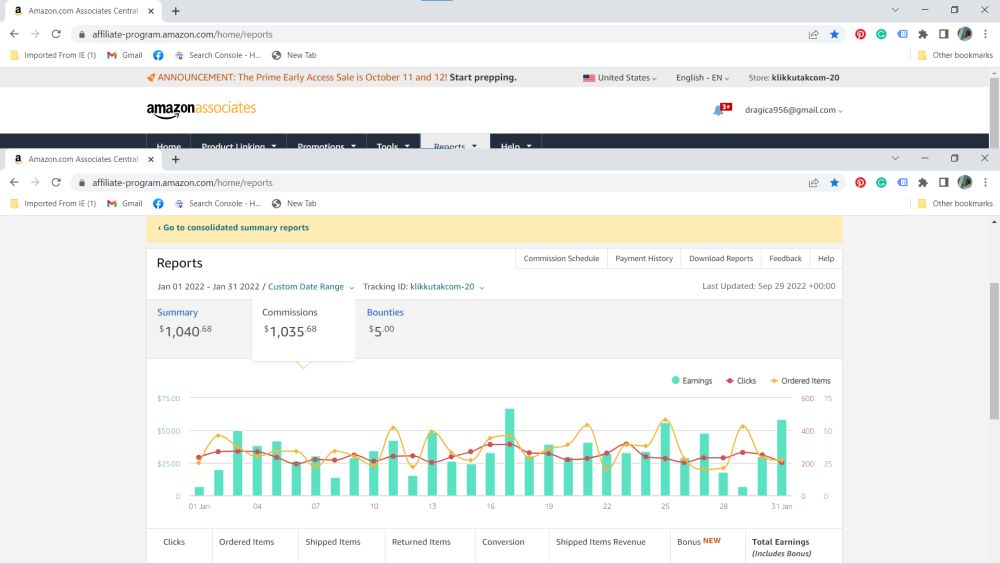Open the Extensions puzzle icon in the lower window
The height and width of the screenshot is (563, 1000).
tap(923, 183)
